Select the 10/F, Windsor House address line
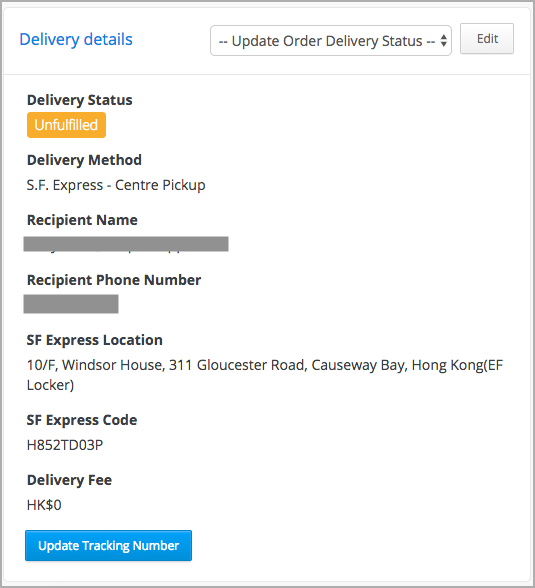Screen dimensions: 535x588 coord(265,365)
